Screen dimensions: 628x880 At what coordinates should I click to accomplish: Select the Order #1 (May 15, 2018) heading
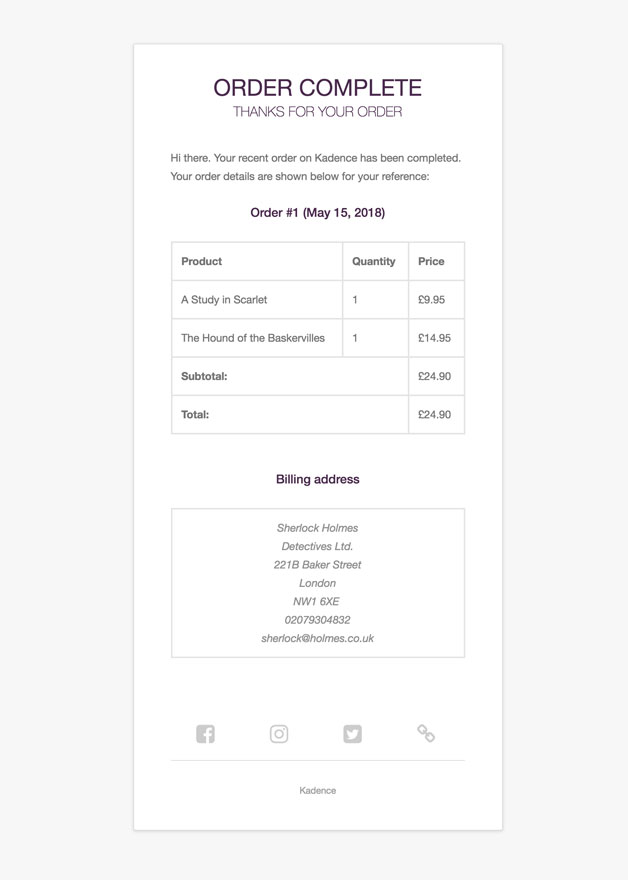click(x=318, y=213)
